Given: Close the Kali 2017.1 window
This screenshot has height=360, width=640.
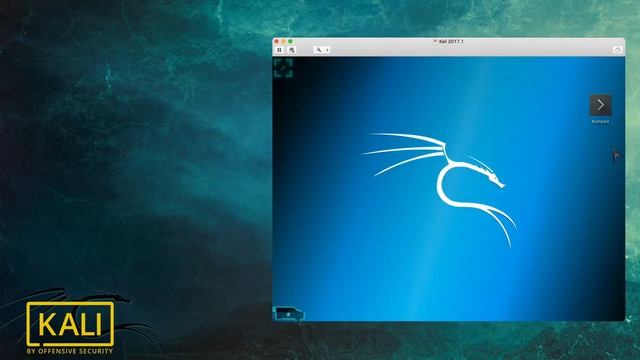Looking at the screenshot, I should [276, 41].
